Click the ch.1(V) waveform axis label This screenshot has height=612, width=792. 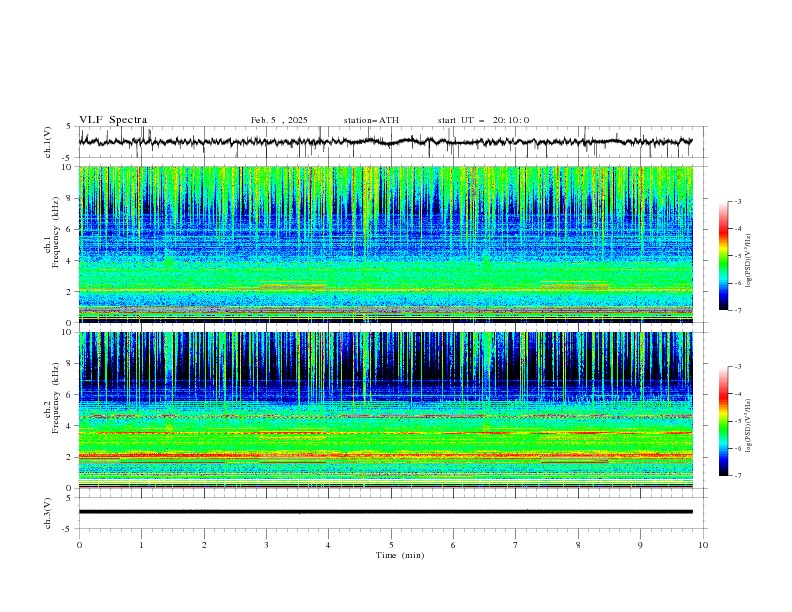[48, 142]
